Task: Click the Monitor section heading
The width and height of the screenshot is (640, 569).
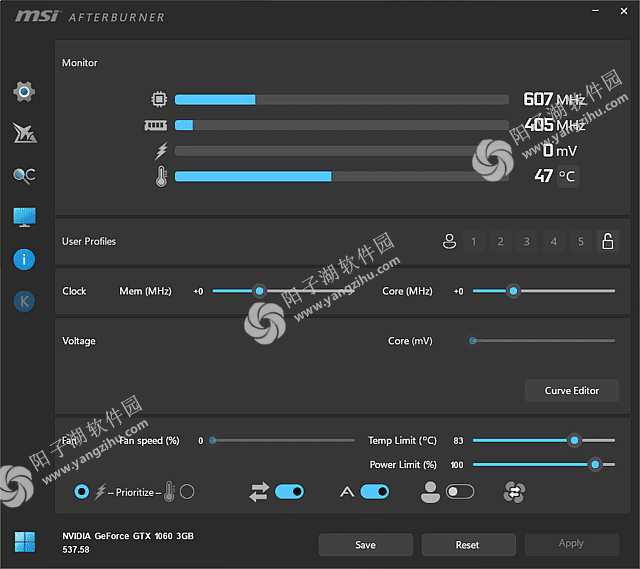Action: tap(80, 63)
